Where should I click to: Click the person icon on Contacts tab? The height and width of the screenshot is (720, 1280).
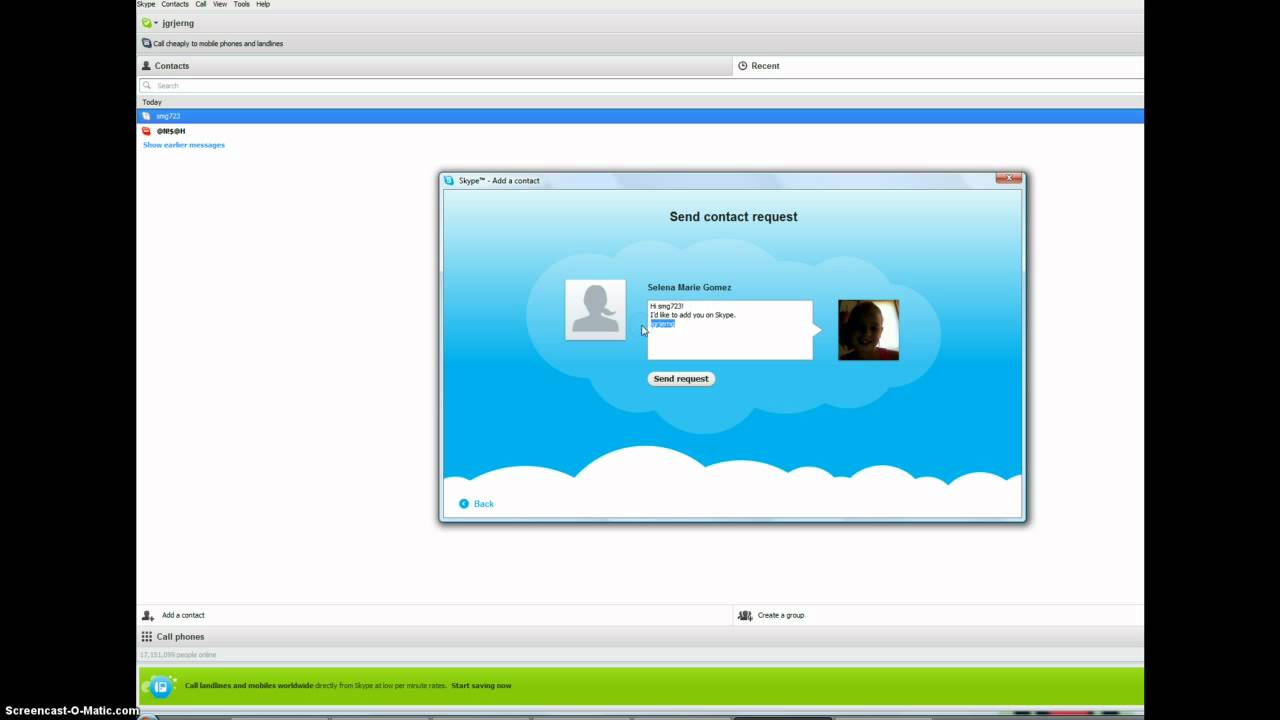click(x=146, y=66)
